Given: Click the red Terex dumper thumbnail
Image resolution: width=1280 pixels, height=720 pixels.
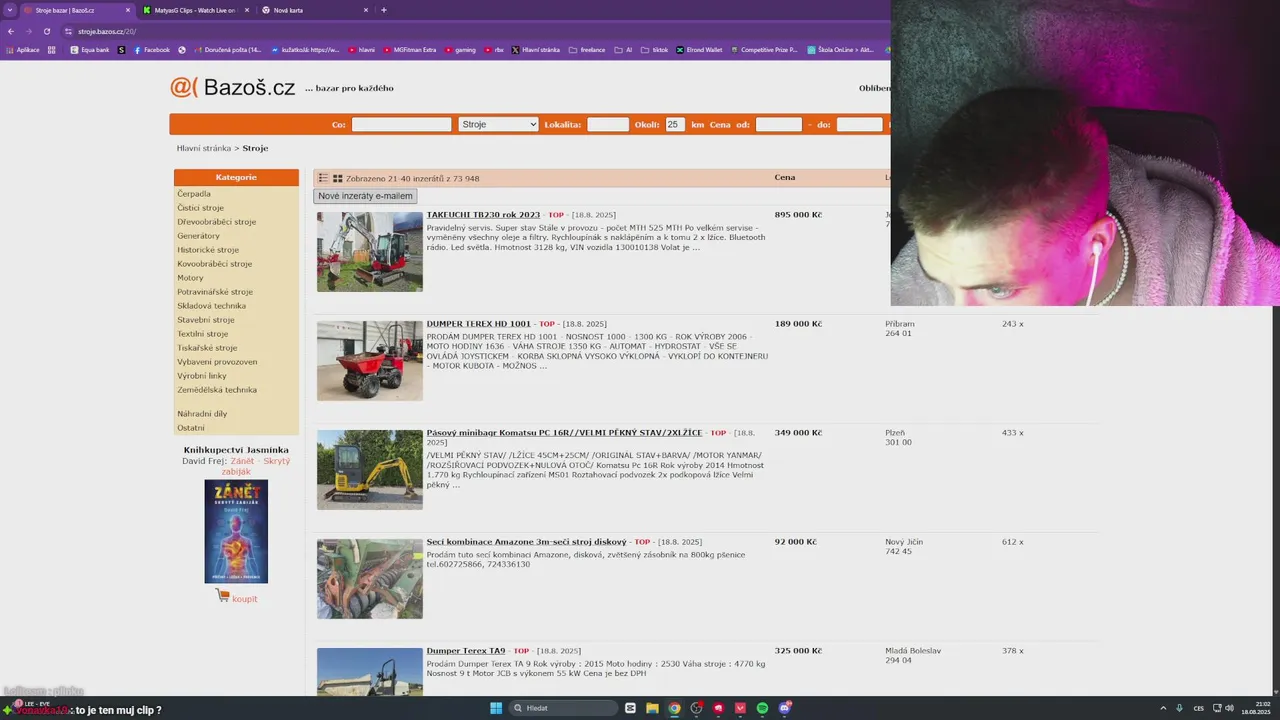Looking at the screenshot, I should click(x=370, y=361).
